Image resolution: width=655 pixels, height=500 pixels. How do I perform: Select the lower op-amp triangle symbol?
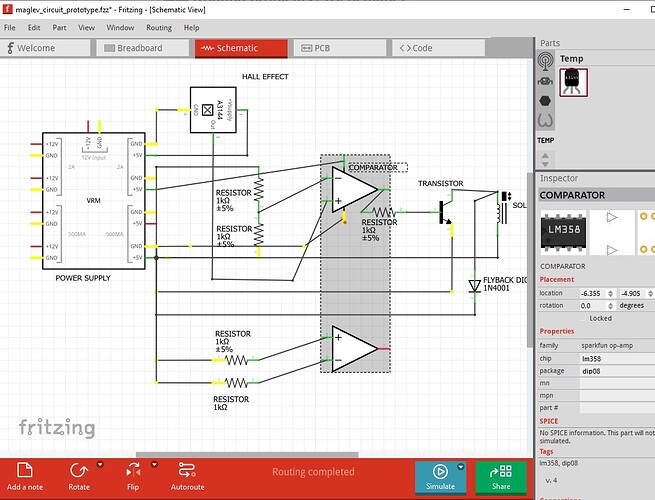click(x=355, y=349)
